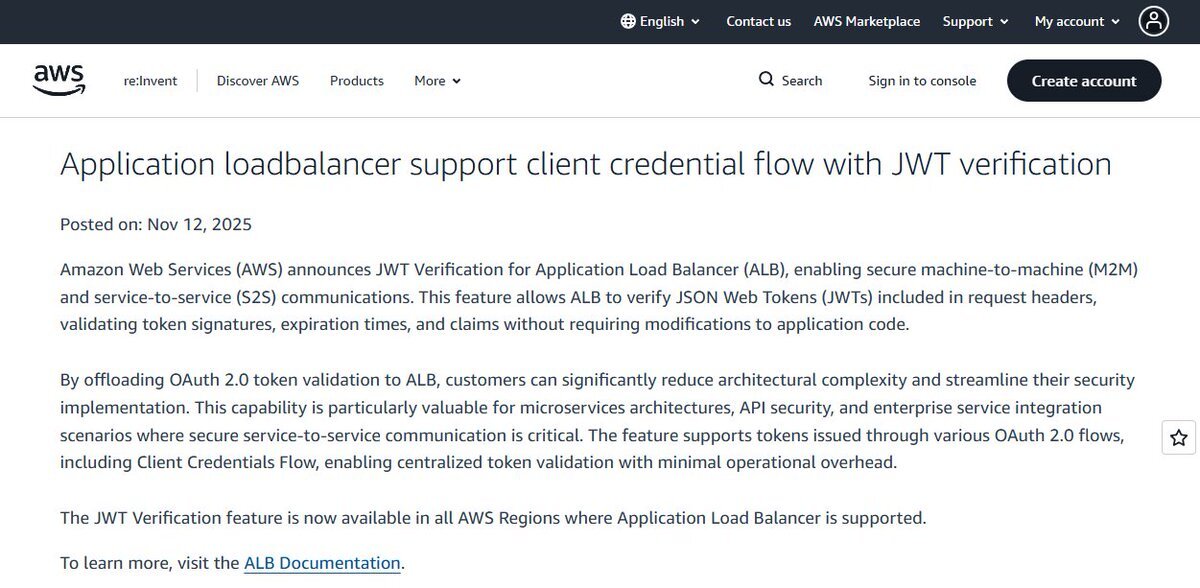1200x588 pixels.
Task: Open the Support dropdown menu
Action: click(x=975, y=21)
